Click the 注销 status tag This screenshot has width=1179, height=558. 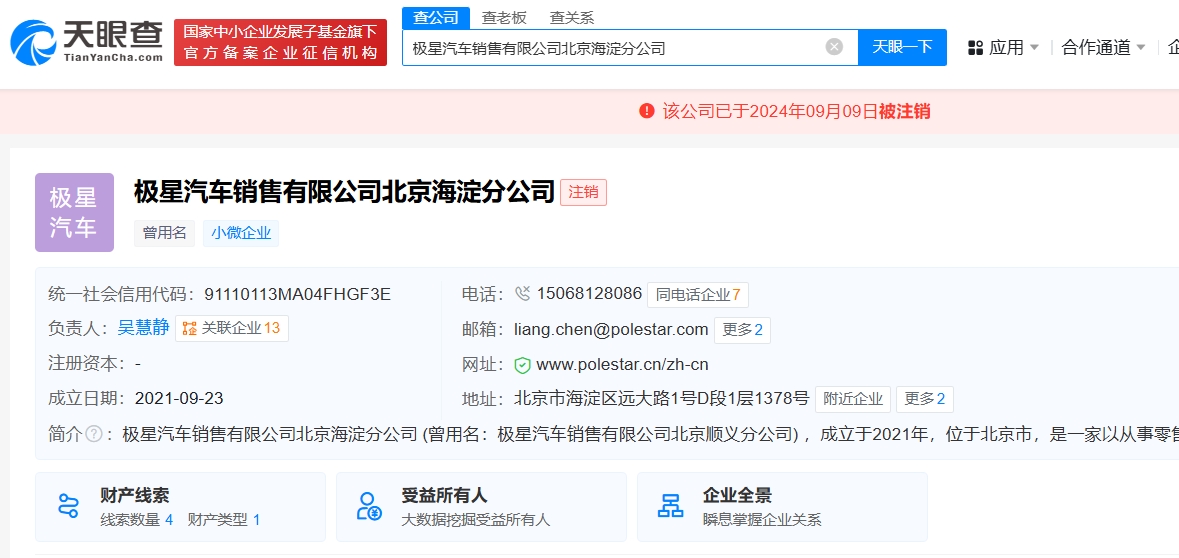click(x=583, y=193)
